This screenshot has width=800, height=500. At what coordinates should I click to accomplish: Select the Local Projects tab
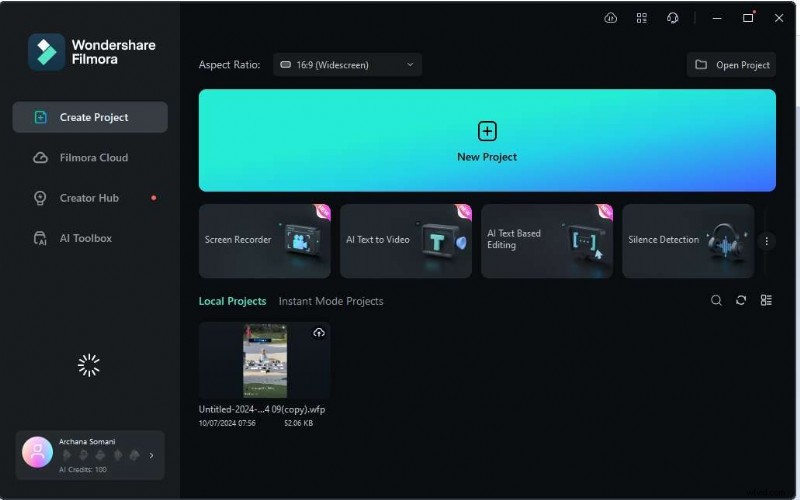click(x=232, y=301)
